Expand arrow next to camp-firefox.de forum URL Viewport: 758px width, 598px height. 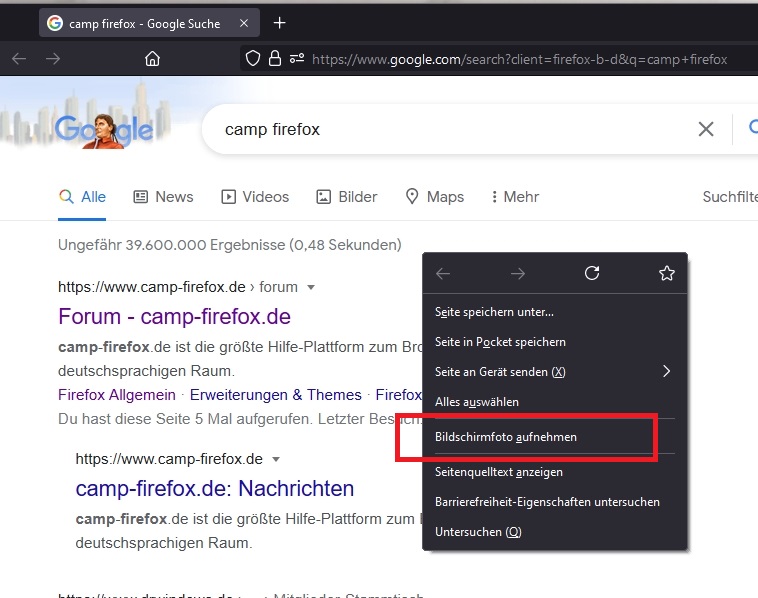[311, 288]
